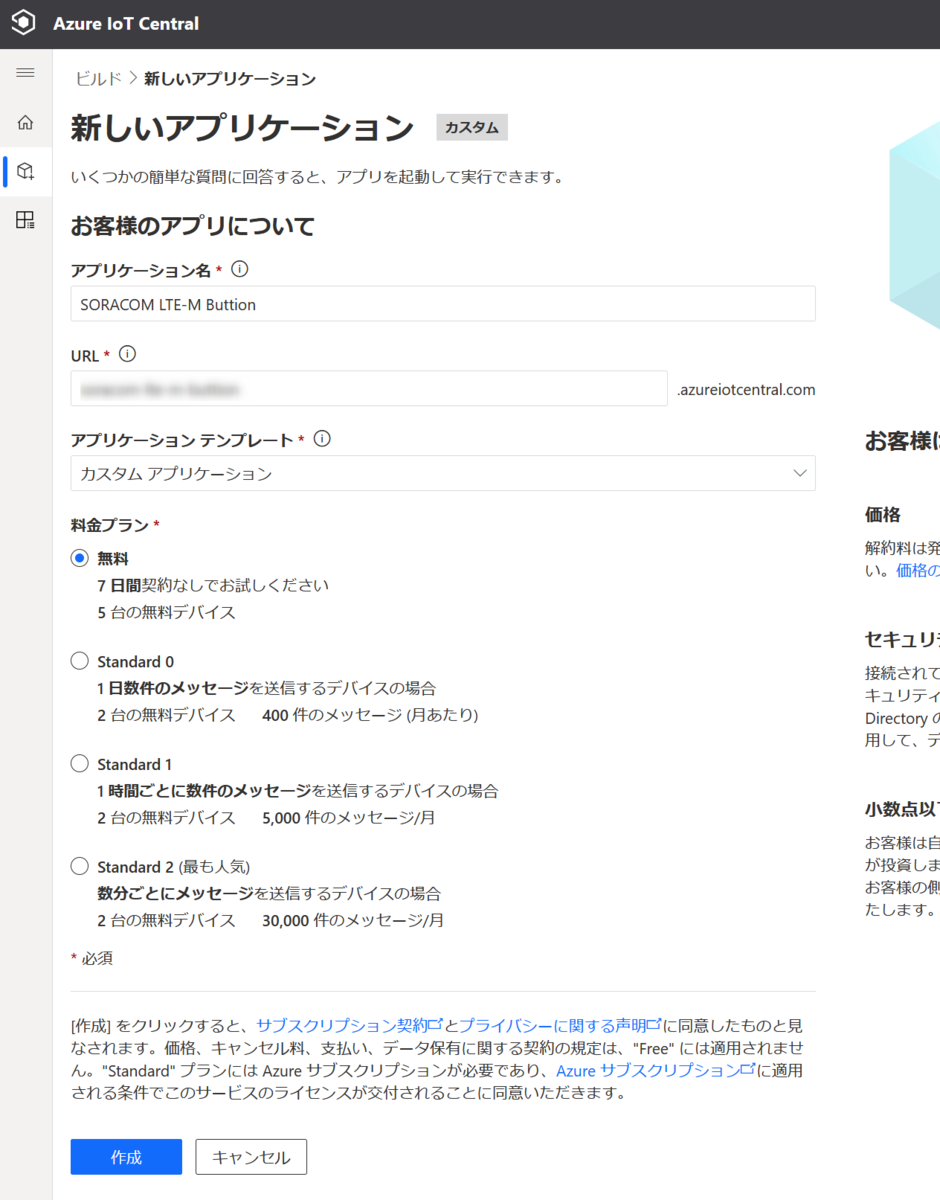Click 30,000 件のメッセージ/月 text
This screenshot has height=1200, width=940.
pos(353,920)
